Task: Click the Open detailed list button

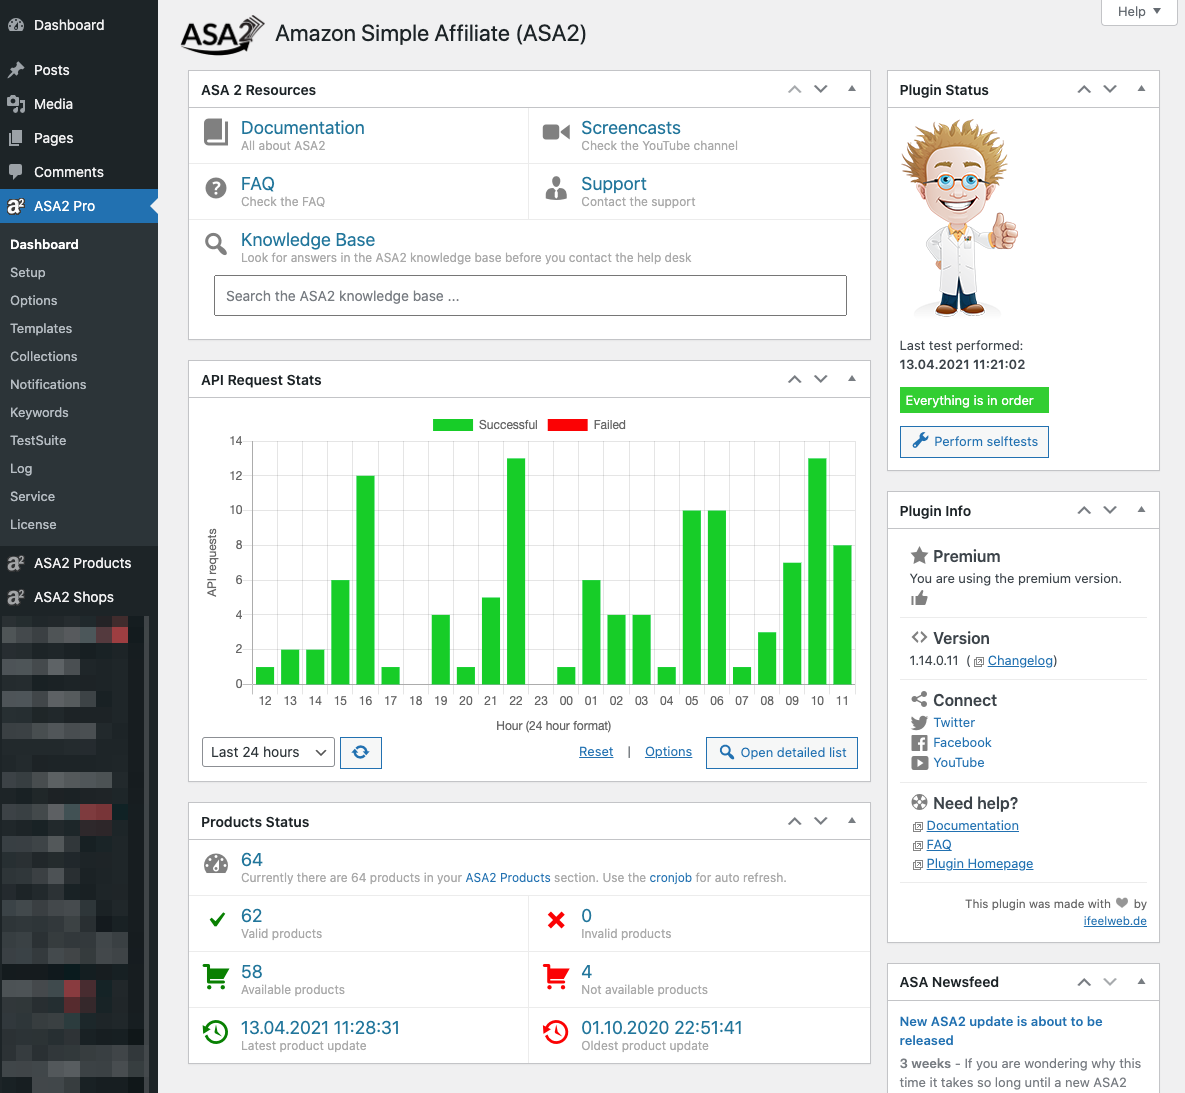Action: (x=781, y=752)
